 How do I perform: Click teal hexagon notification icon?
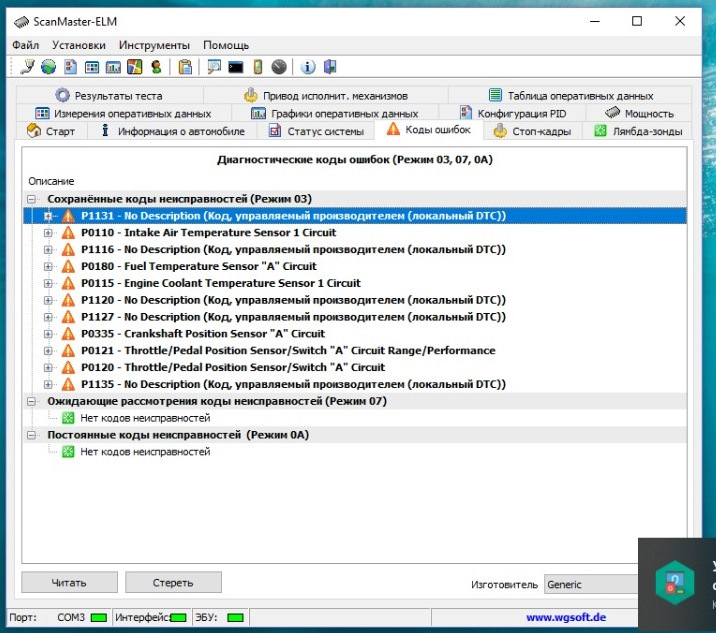(674, 582)
